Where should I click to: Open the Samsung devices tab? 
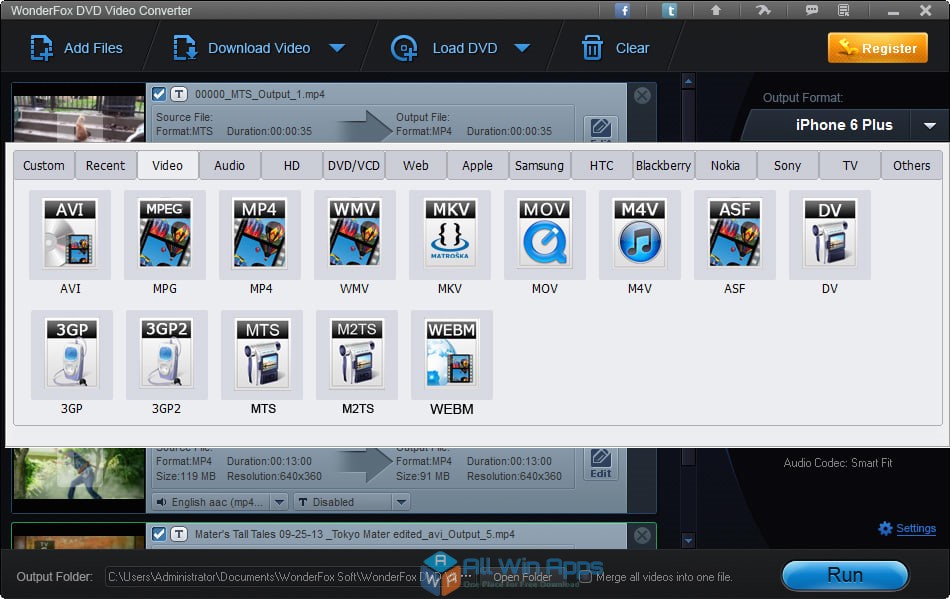click(539, 165)
